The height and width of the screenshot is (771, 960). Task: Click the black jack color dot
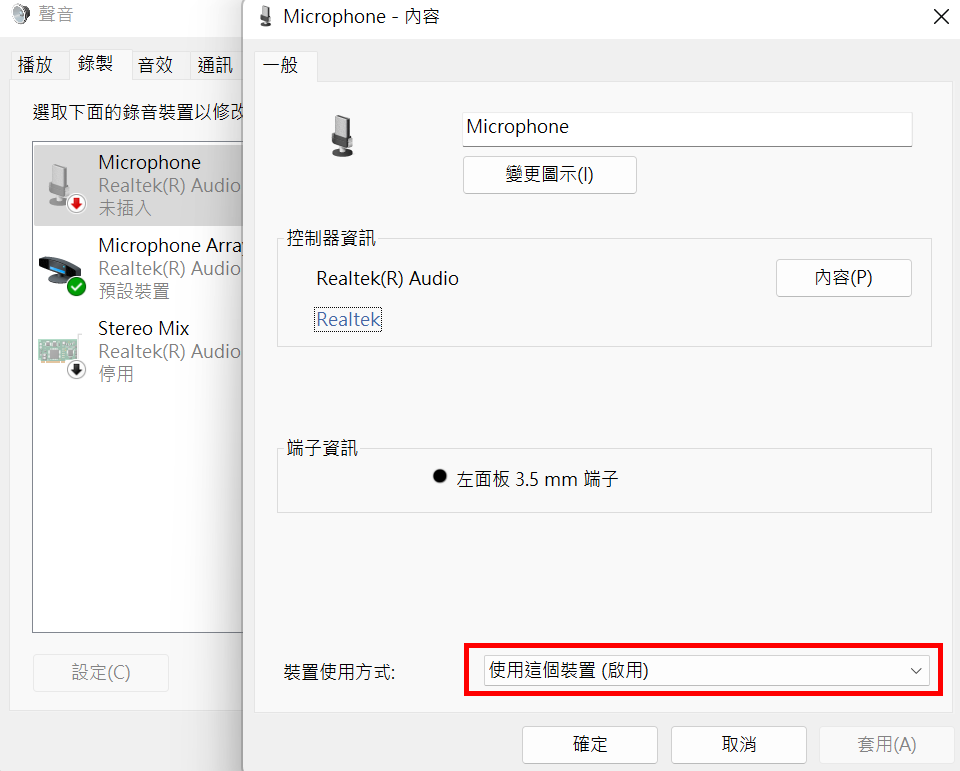point(440,476)
